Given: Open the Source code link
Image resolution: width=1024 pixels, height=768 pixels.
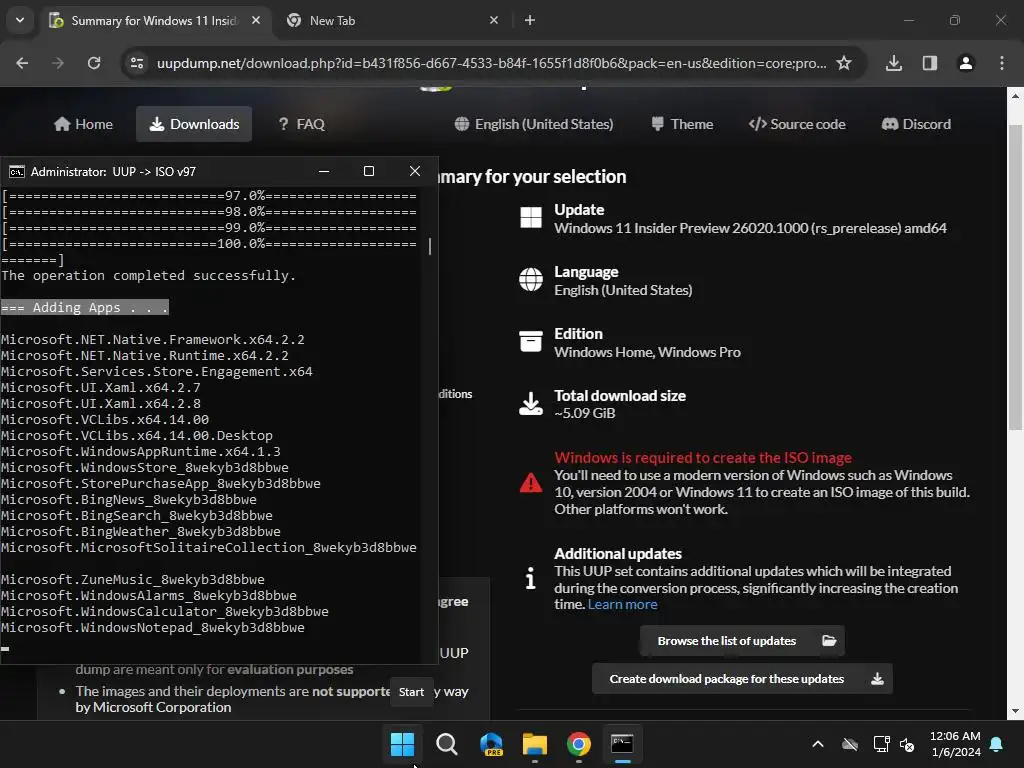Looking at the screenshot, I should [797, 124].
